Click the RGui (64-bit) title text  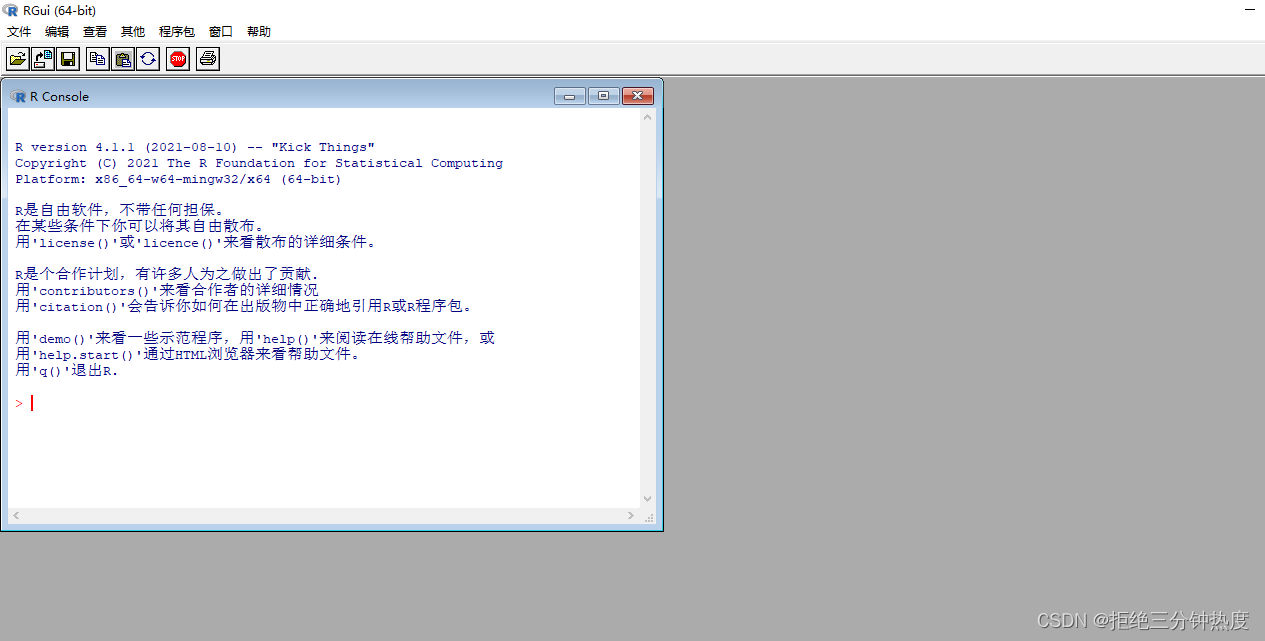click(x=60, y=11)
